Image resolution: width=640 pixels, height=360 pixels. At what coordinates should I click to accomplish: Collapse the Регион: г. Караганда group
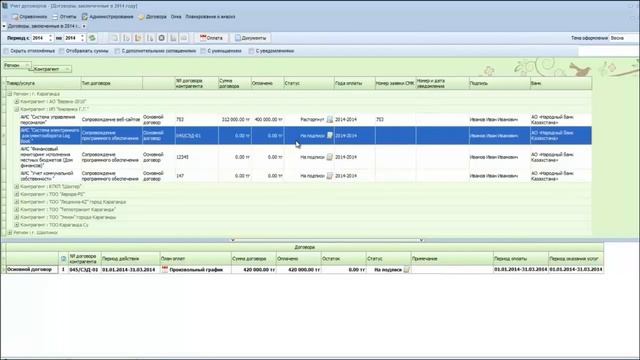pyautogui.click(x=10, y=94)
